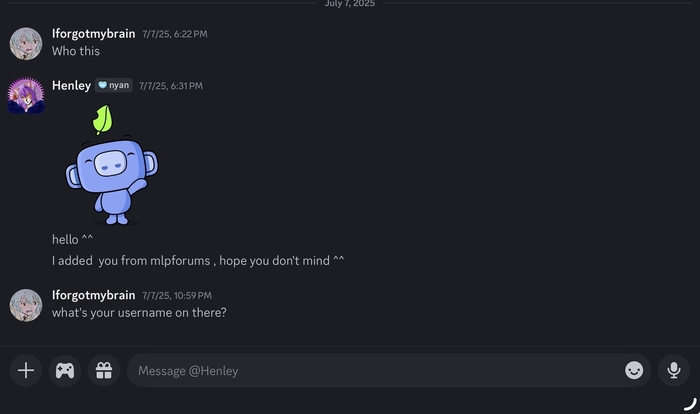Open the gift Nitro button
Image resolution: width=700 pixels, height=414 pixels.
(104, 370)
